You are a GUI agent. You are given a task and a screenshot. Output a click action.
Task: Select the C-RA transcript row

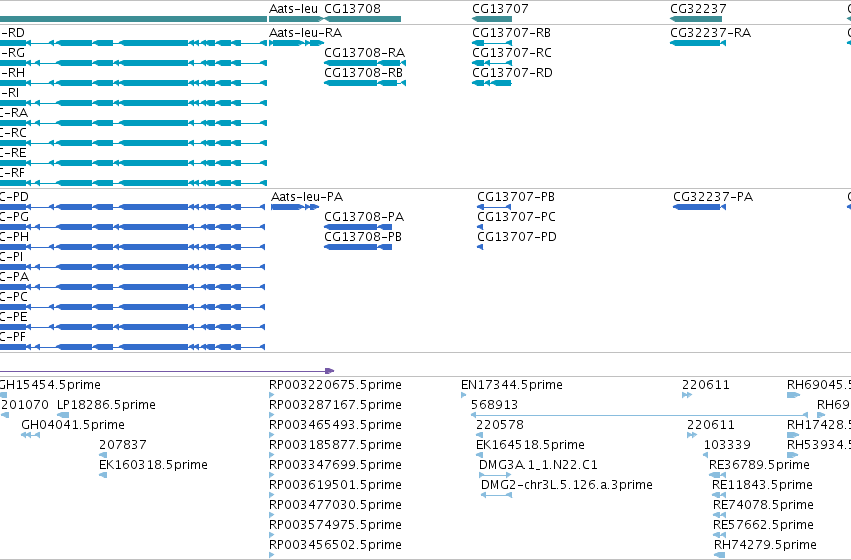(133, 123)
